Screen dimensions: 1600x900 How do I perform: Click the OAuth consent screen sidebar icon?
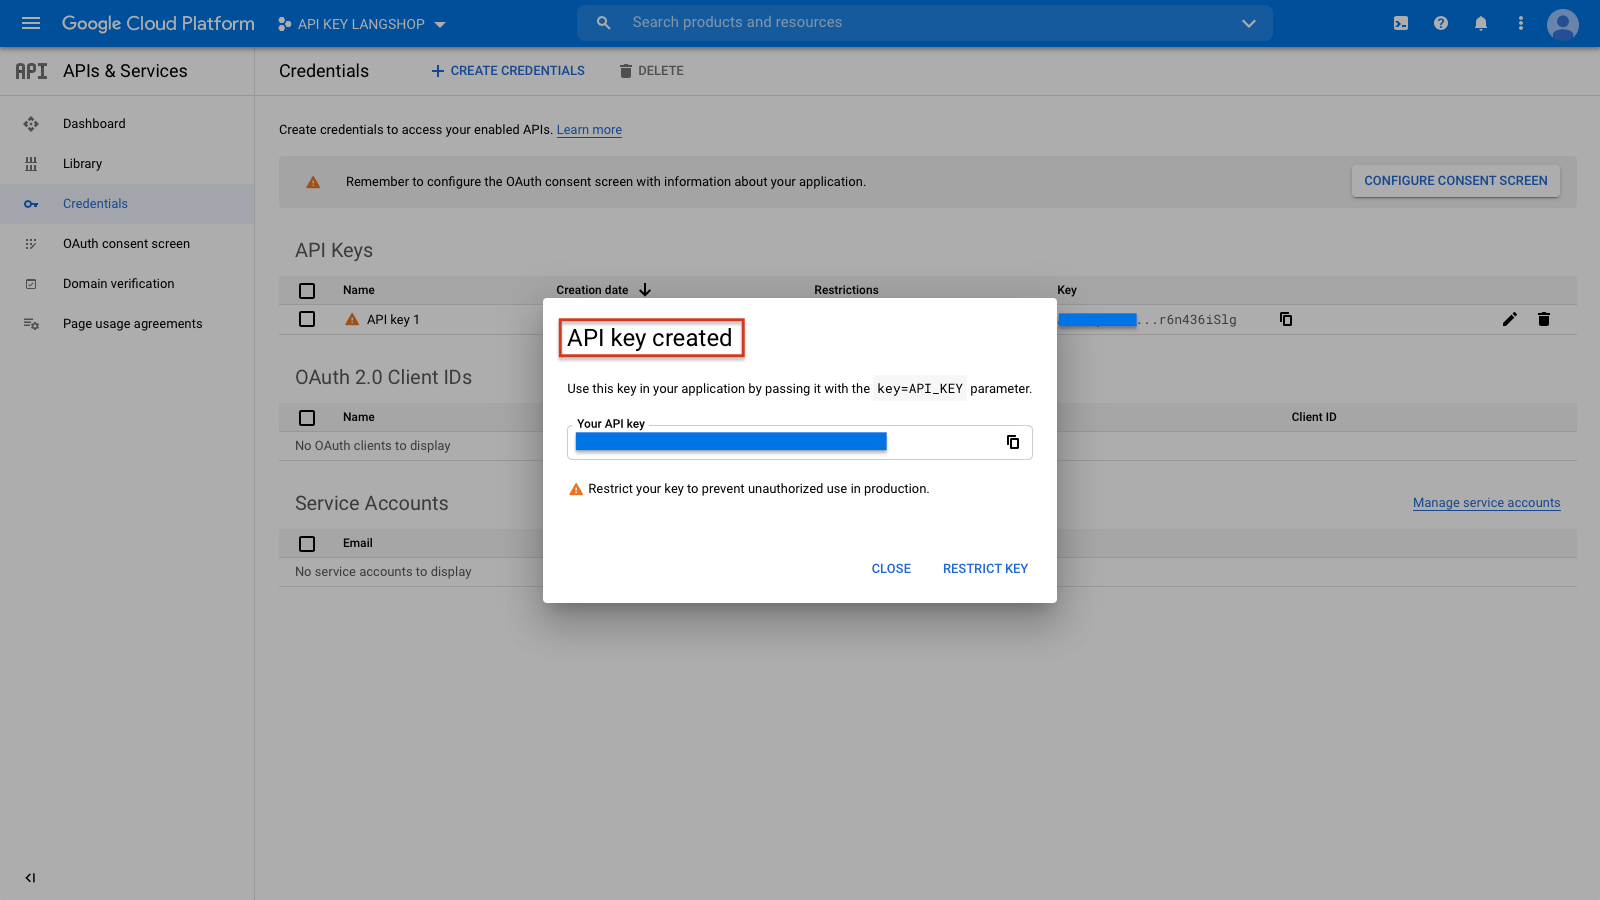pos(31,244)
